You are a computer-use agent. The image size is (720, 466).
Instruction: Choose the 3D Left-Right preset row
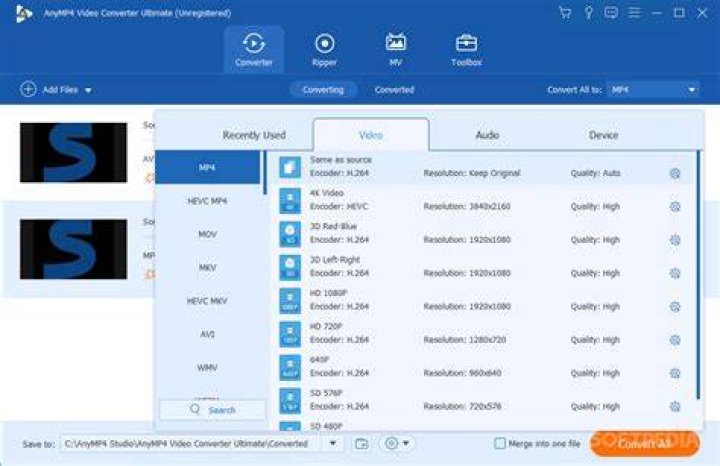483,267
